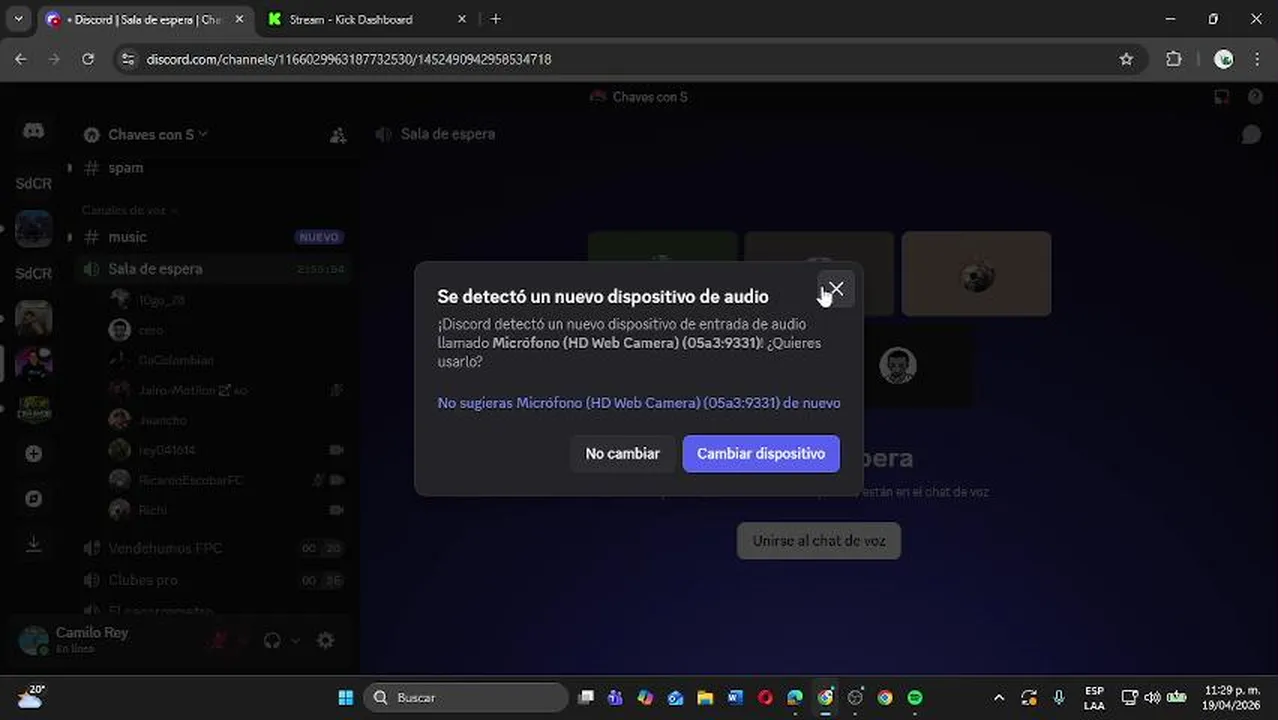Open browser extensions puzzle icon
This screenshot has height=720, width=1278.
click(x=1174, y=59)
